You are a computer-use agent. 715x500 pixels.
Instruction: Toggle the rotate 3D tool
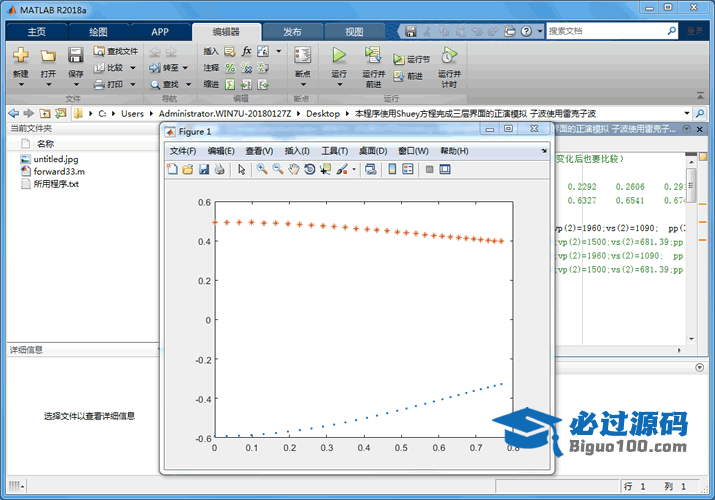(310, 170)
